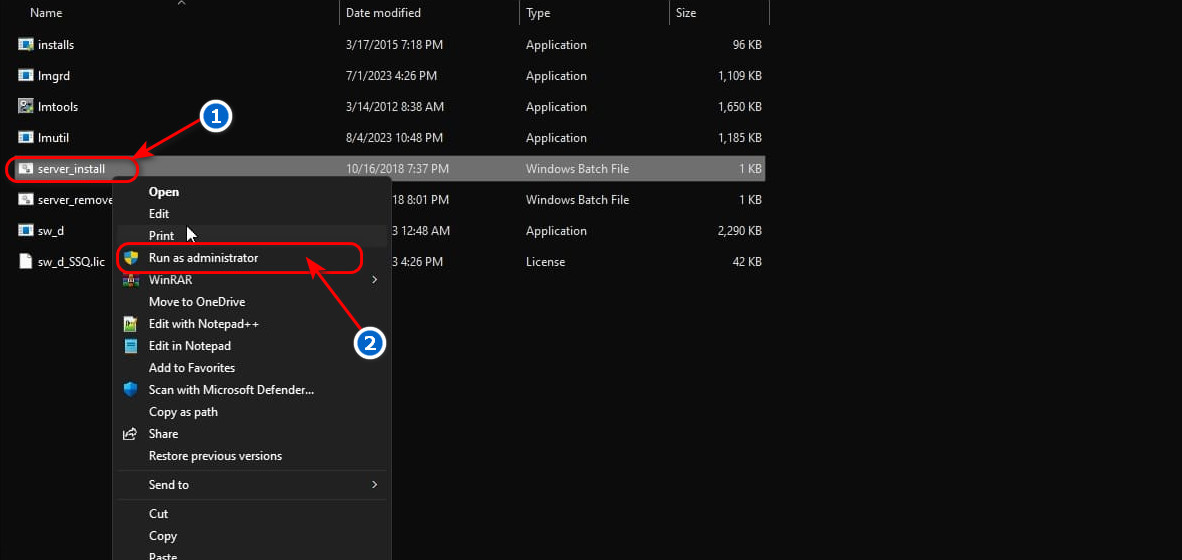This screenshot has width=1182, height=560.
Task: Click the shield icon beside Run as administrator
Action: [131, 258]
